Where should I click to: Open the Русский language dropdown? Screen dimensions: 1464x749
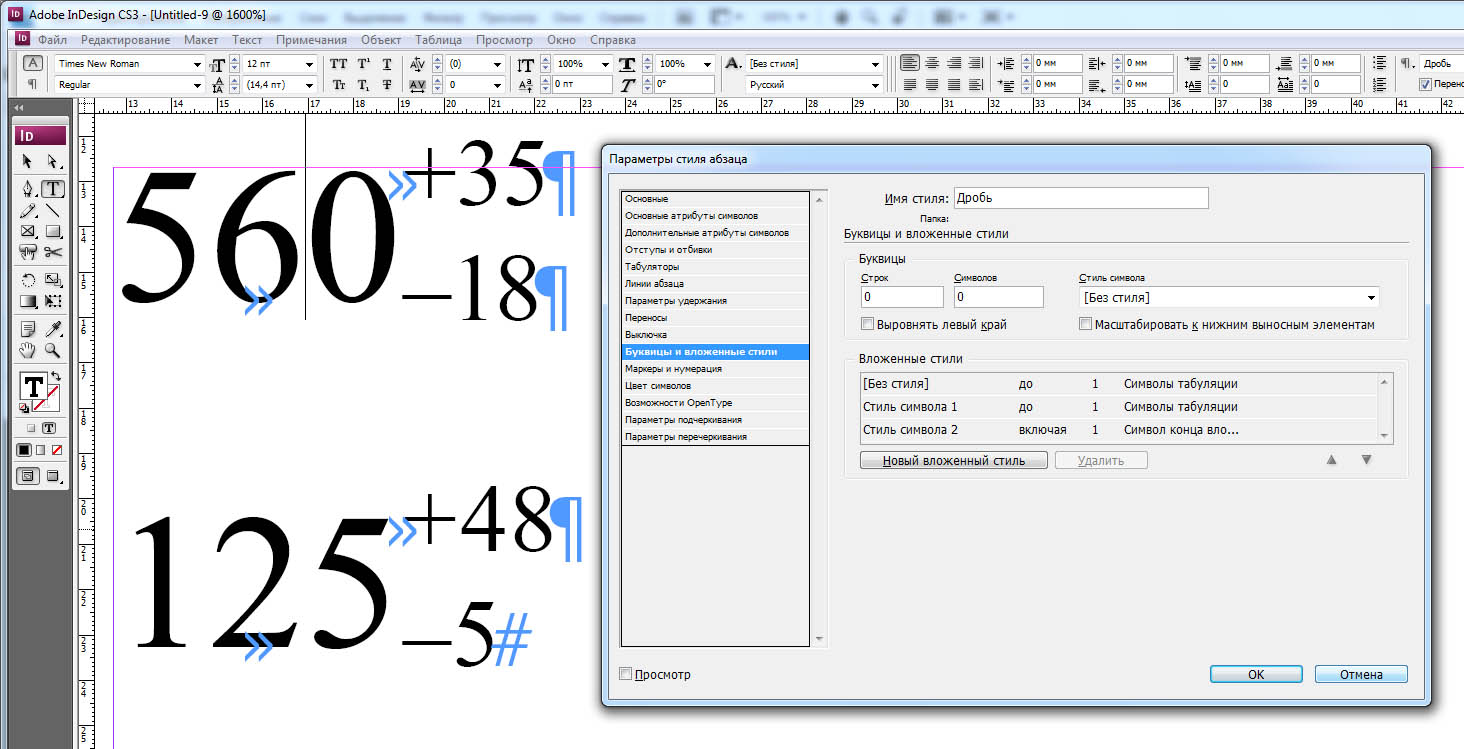(814, 85)
